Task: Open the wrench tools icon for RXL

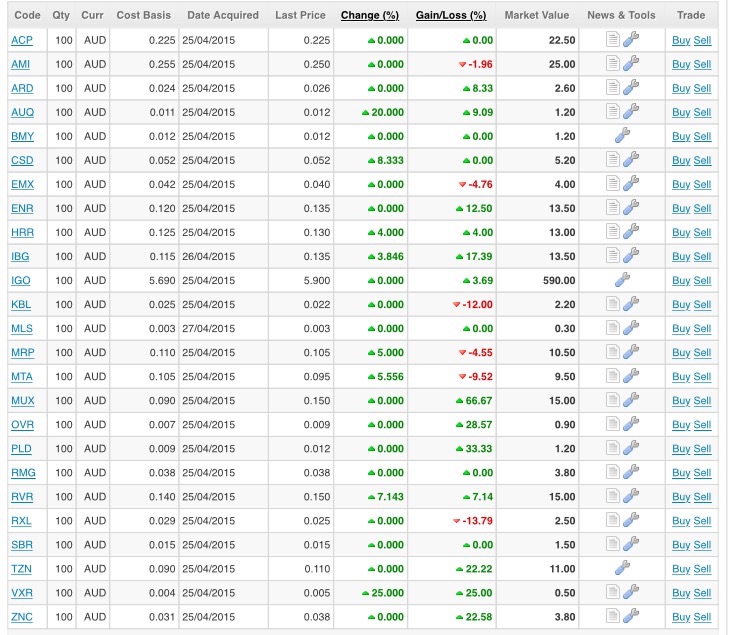Action: point(631,520)
